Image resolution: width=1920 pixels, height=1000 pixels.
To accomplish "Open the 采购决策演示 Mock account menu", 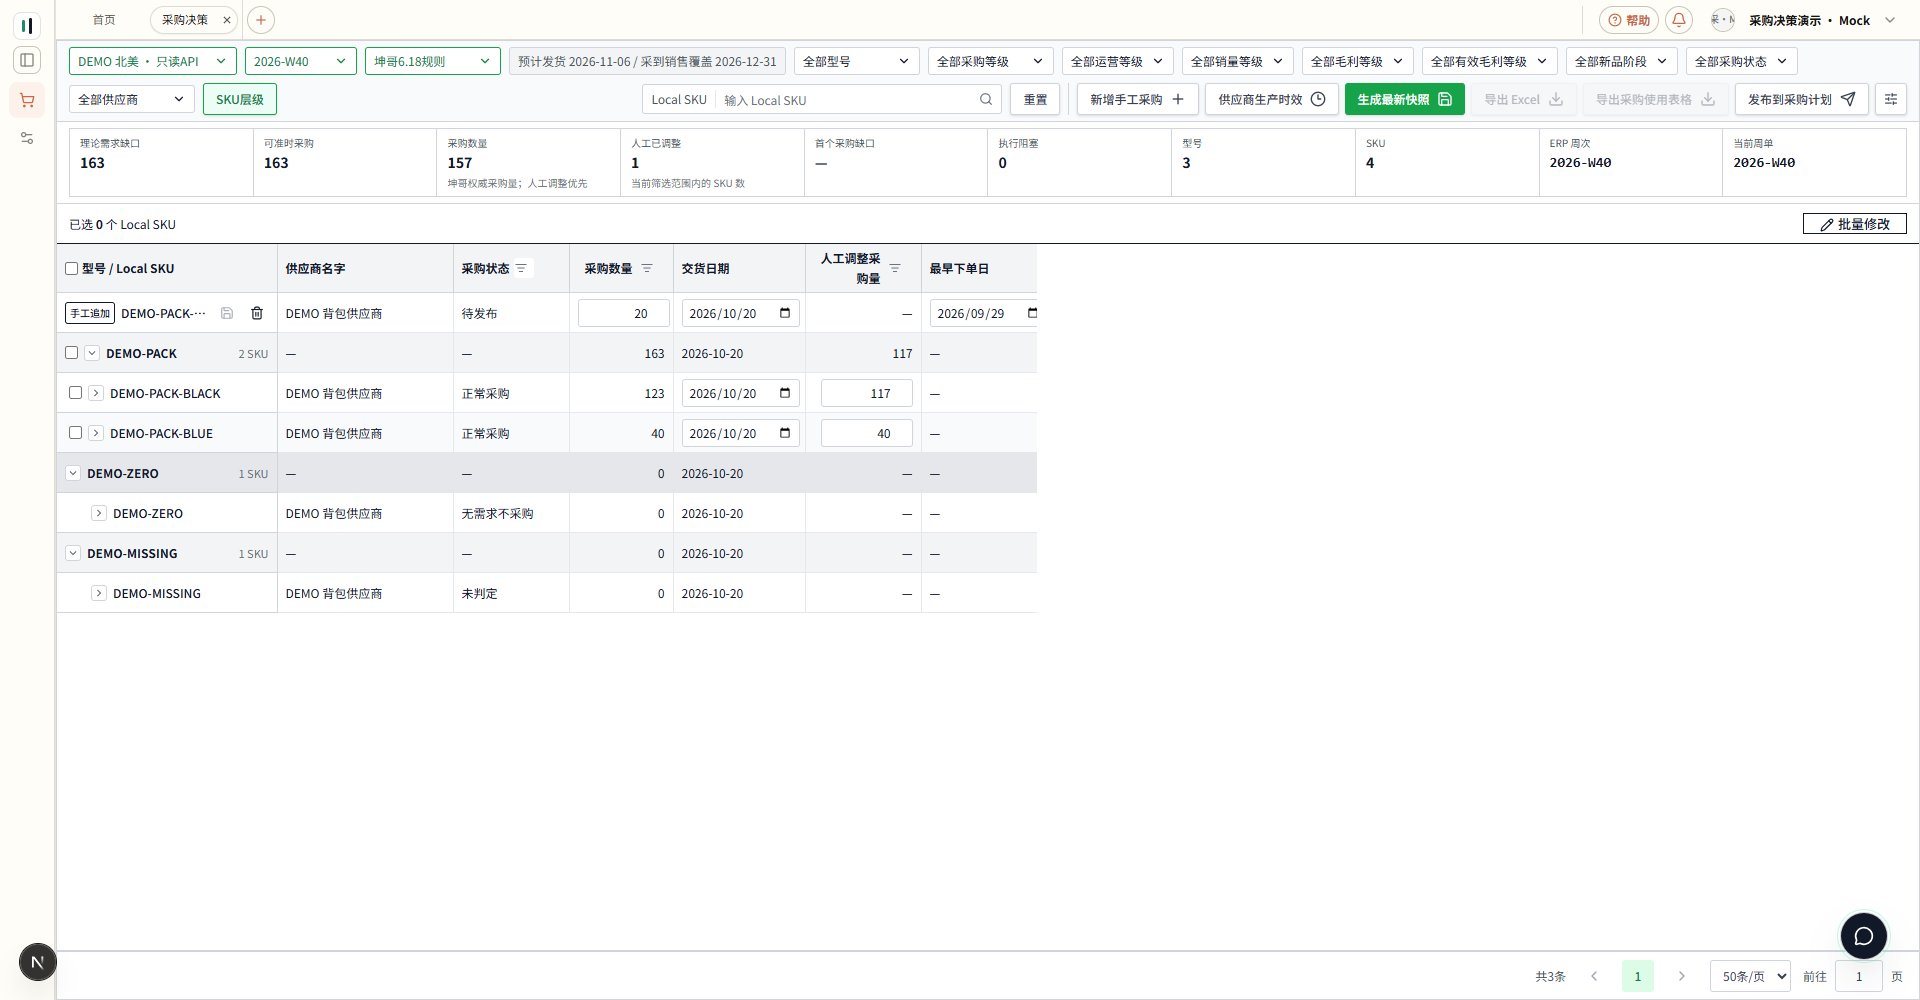I will click(1805, 20).
